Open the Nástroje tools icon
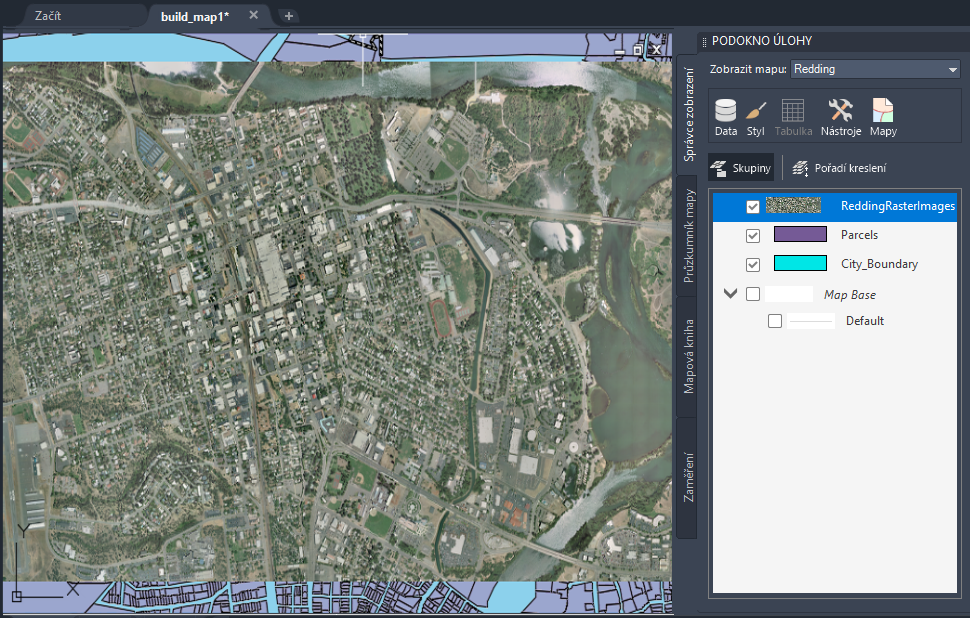This screenshot has height=618, width=970. [841, 117]
